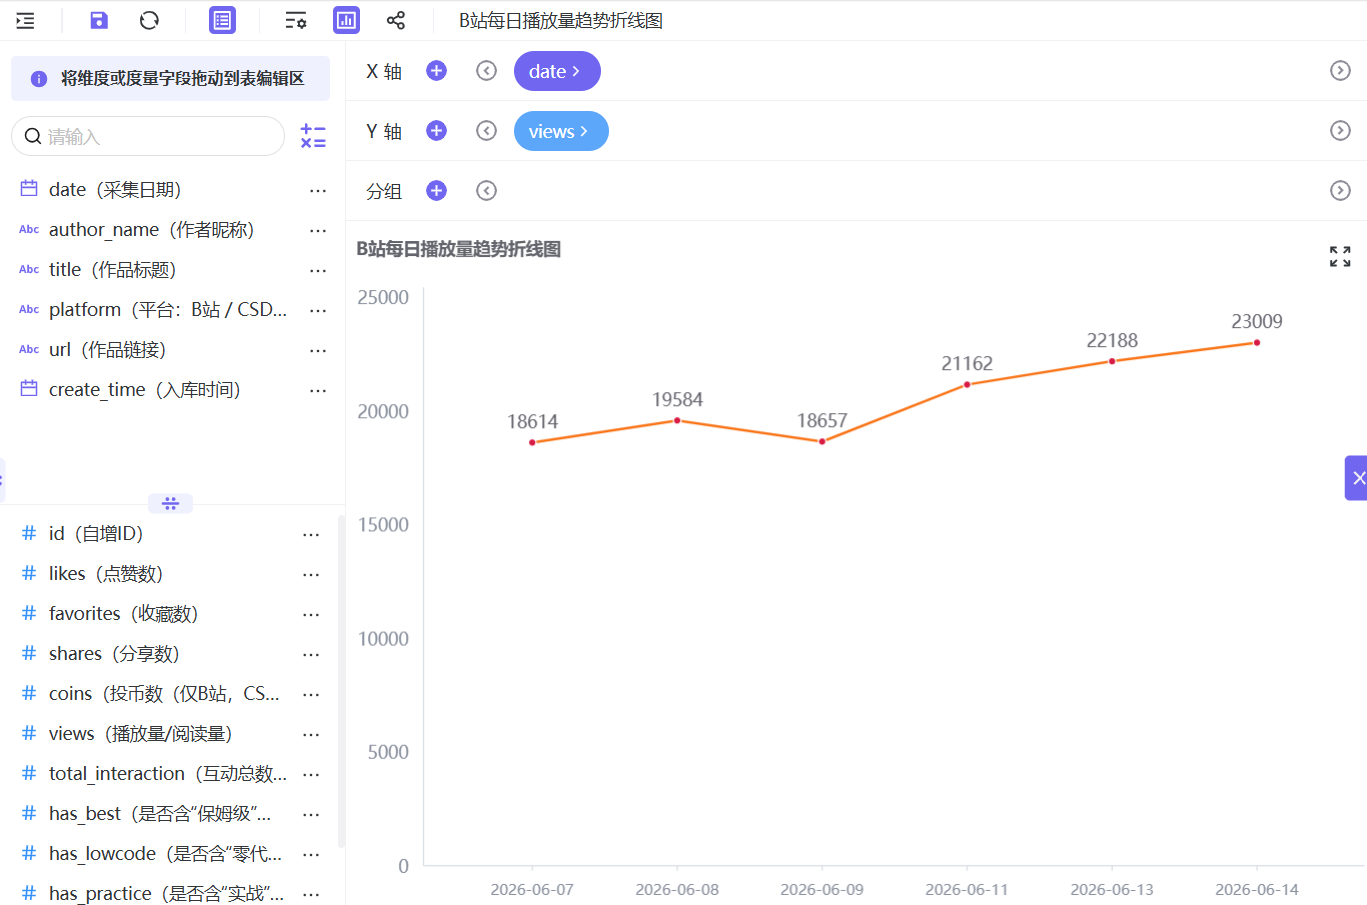Open the calculated field icon beside search
The image size is (1367, 905).
[313, 137]
